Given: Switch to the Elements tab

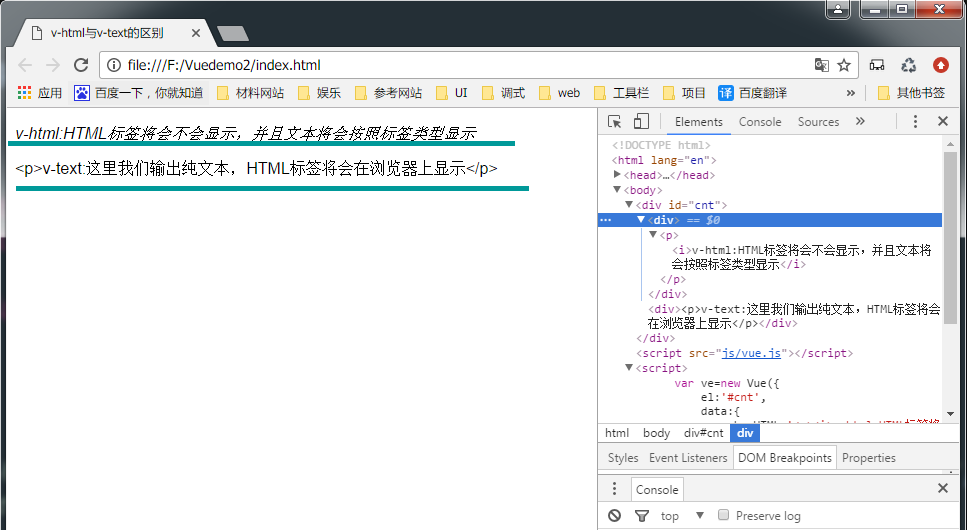Looking at the screenshot, I should (699, 122).
